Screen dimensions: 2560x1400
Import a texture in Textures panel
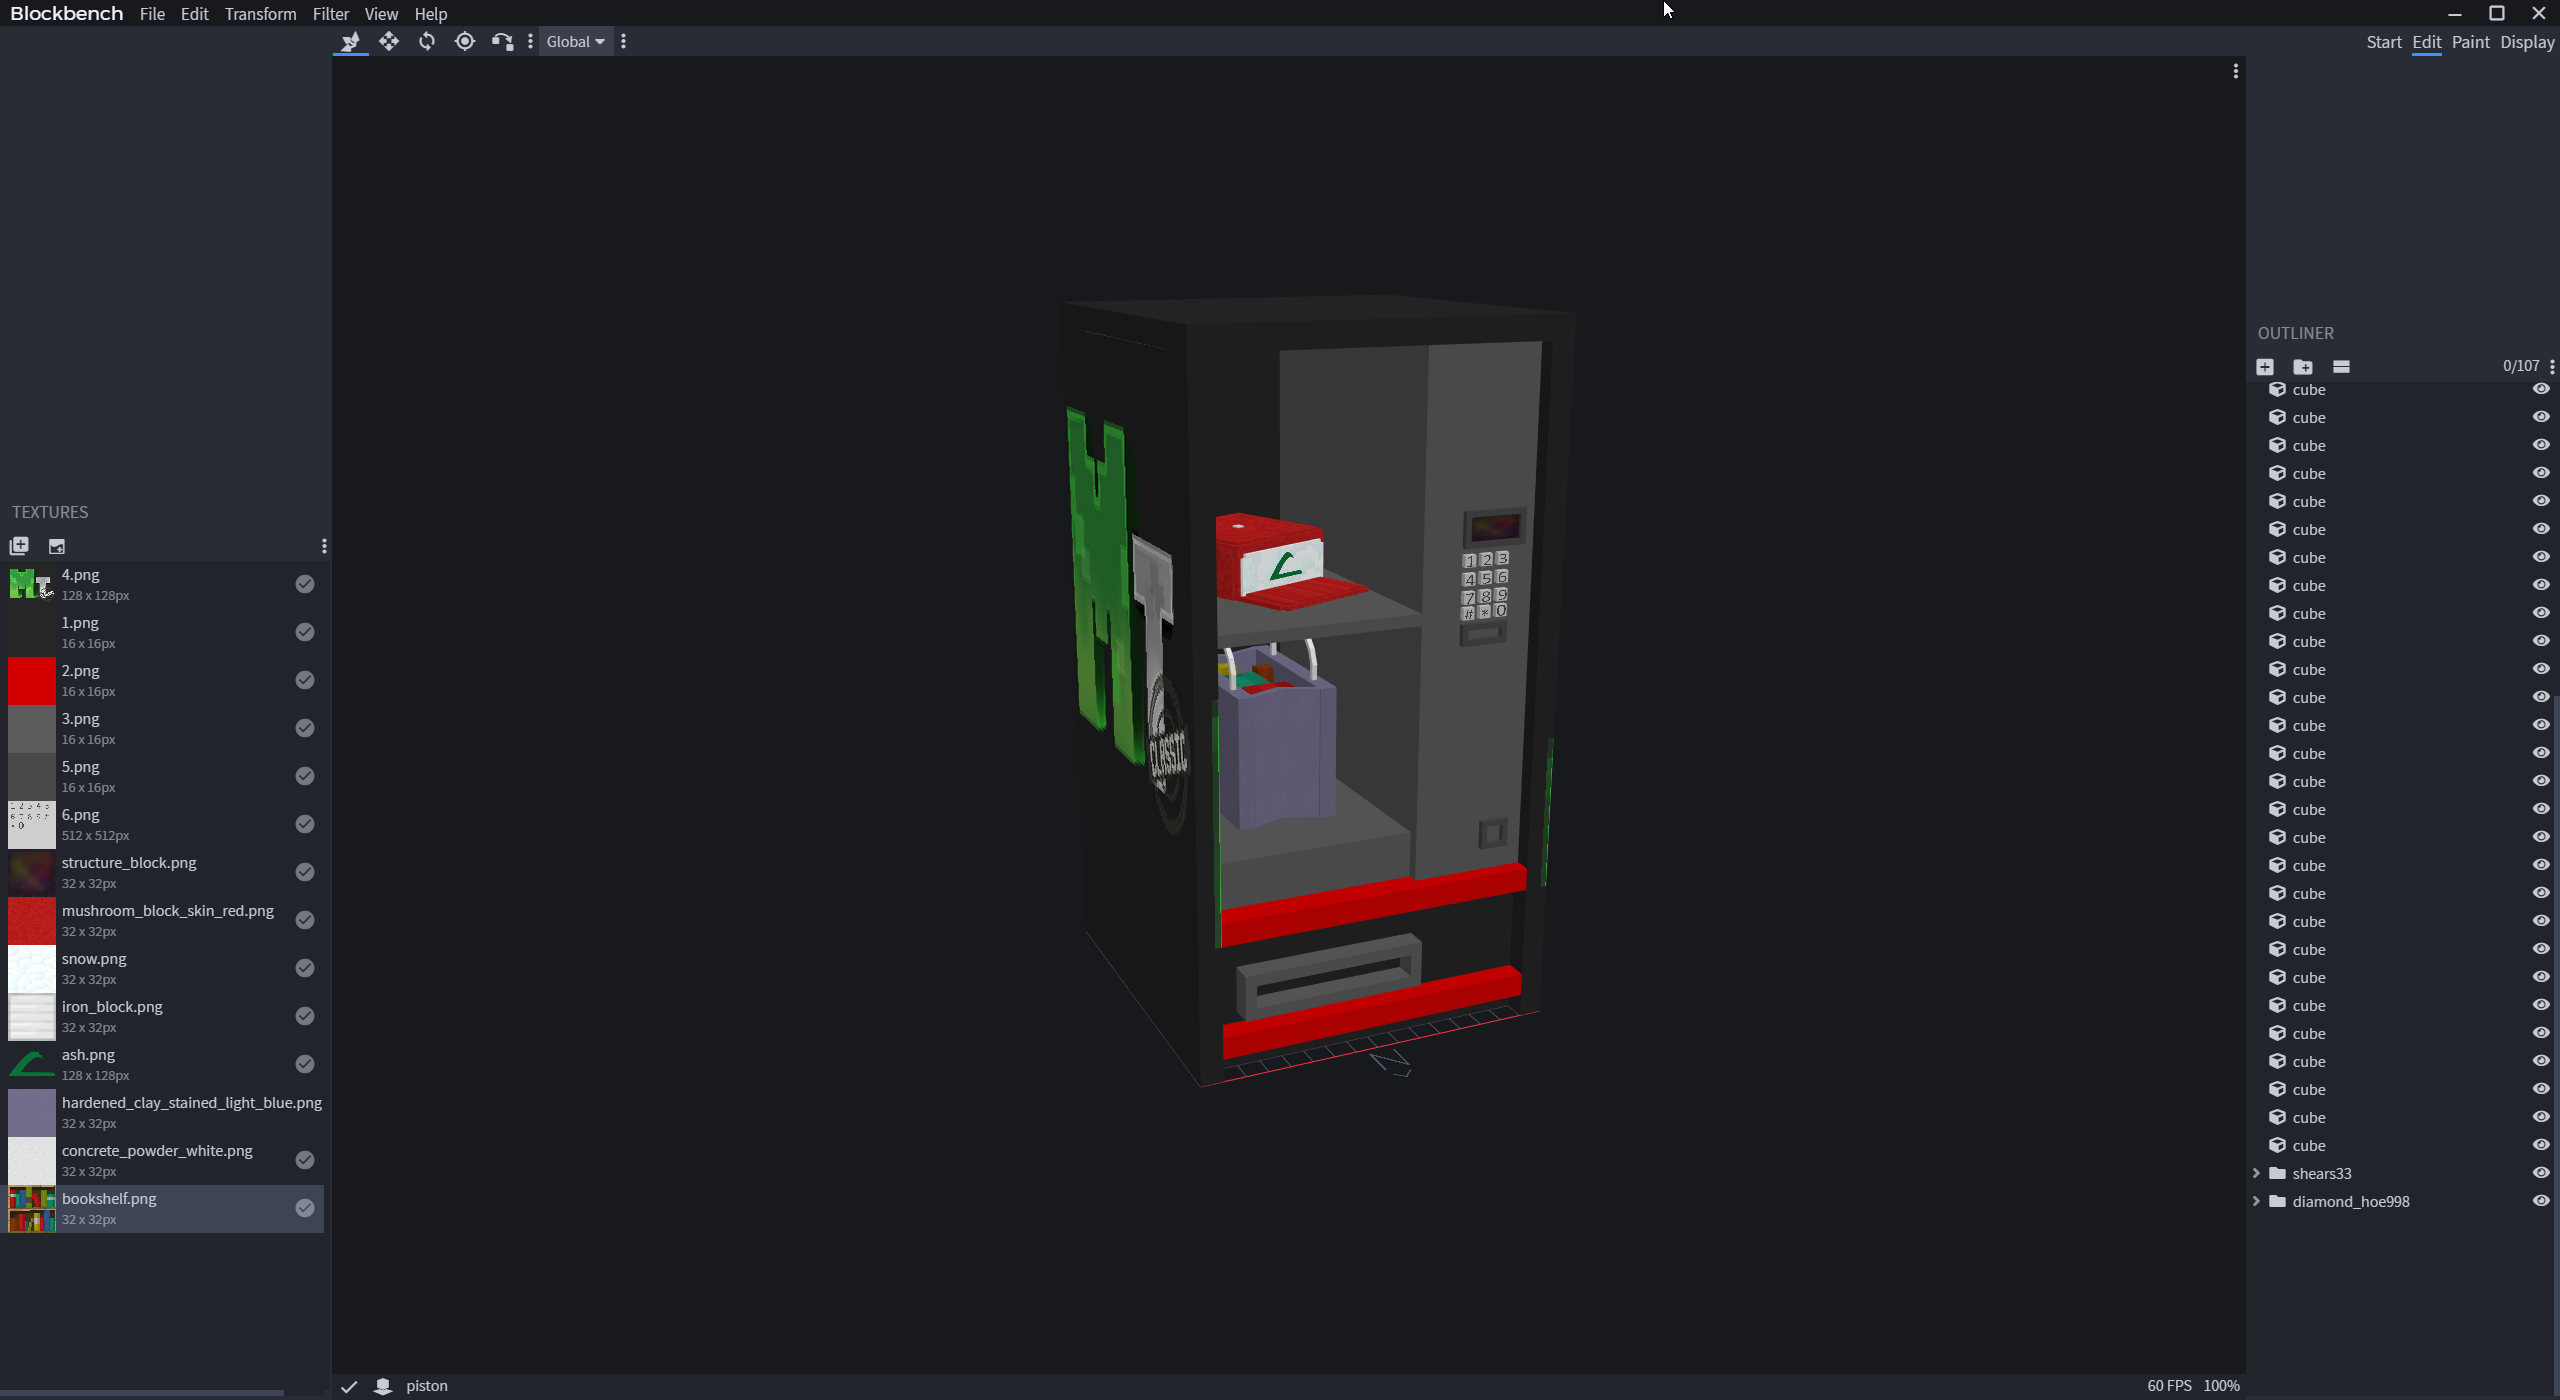tap(19, 546)
